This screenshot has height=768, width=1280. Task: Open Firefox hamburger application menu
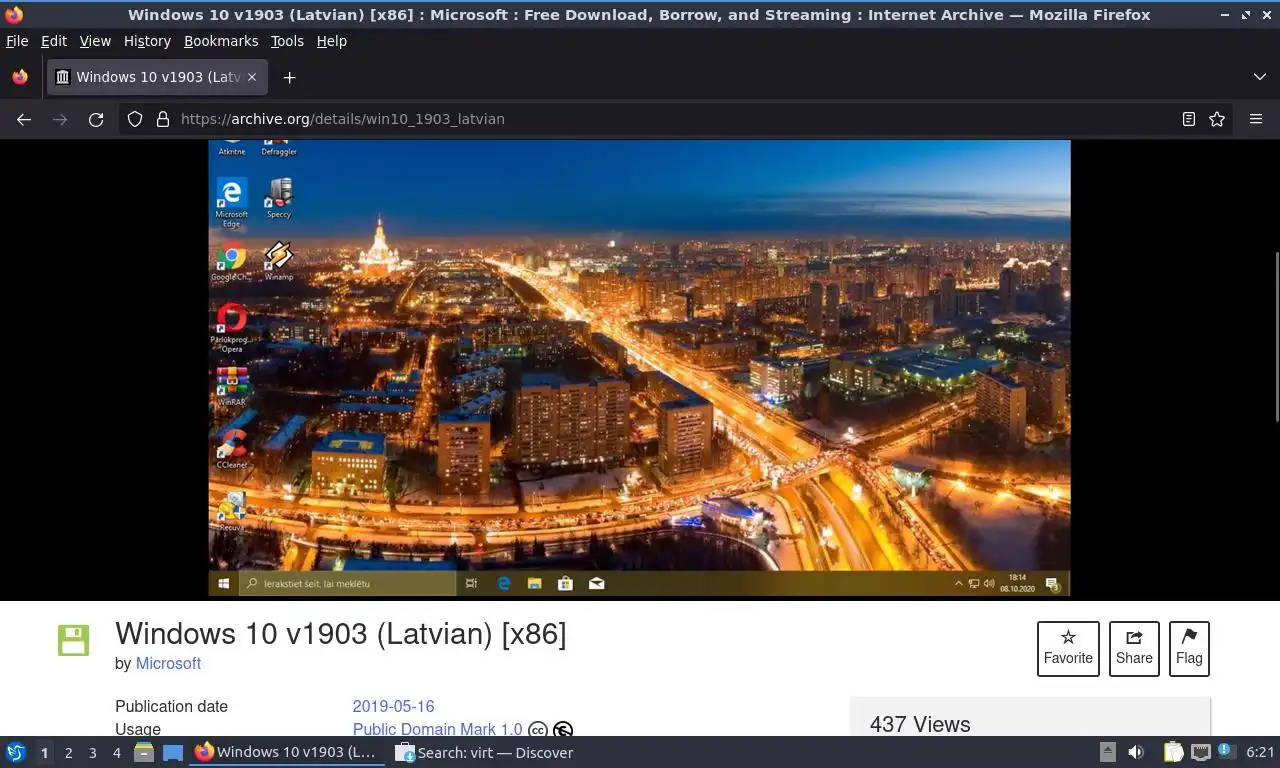click(1256, 119)
